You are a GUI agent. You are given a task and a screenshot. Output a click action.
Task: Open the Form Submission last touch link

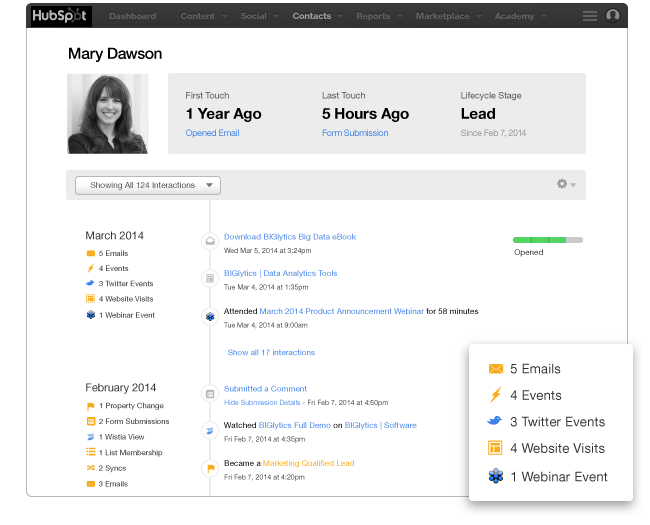tap(355, 133)
